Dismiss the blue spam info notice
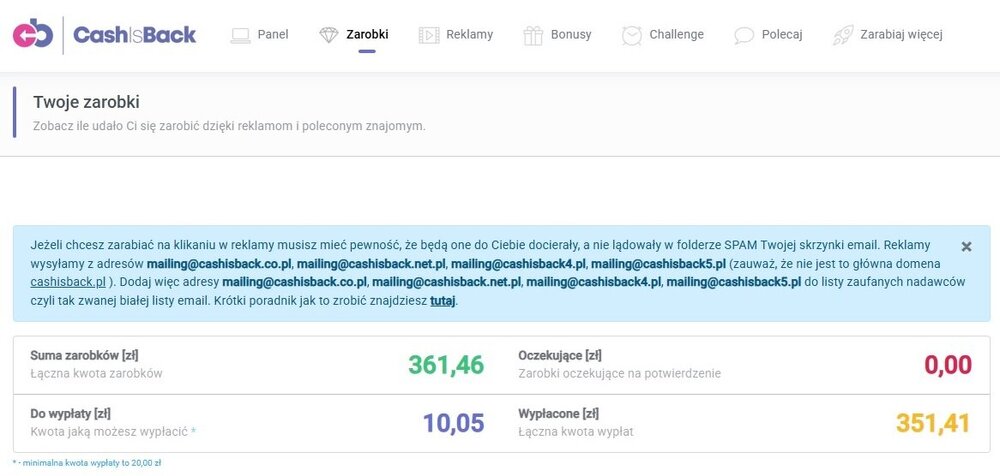 (966, 246)
